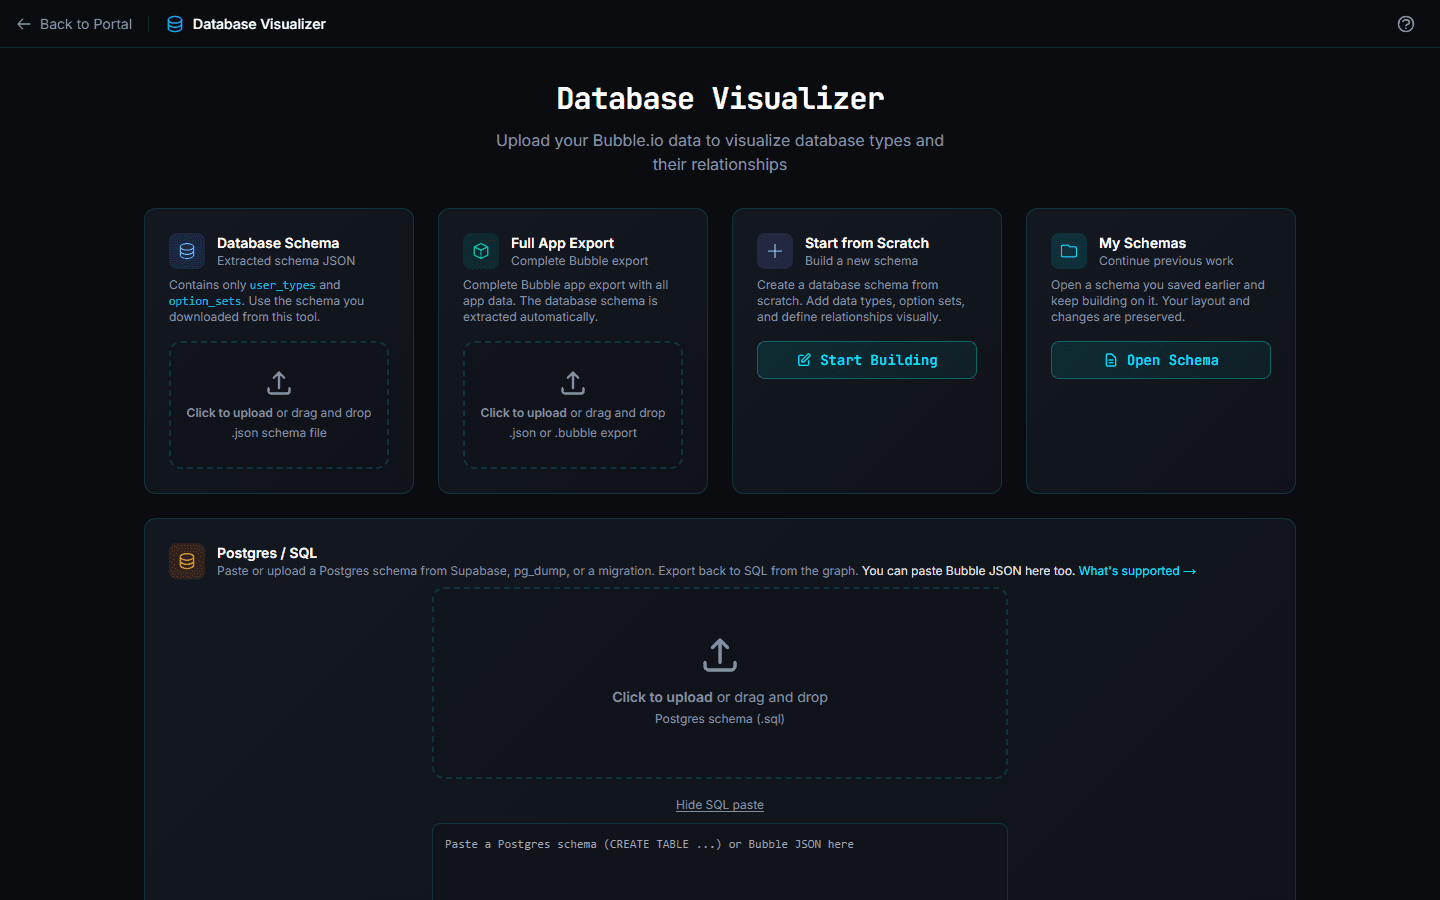Open the What's supported link
1440x900 pixels.
[1137, 571]
